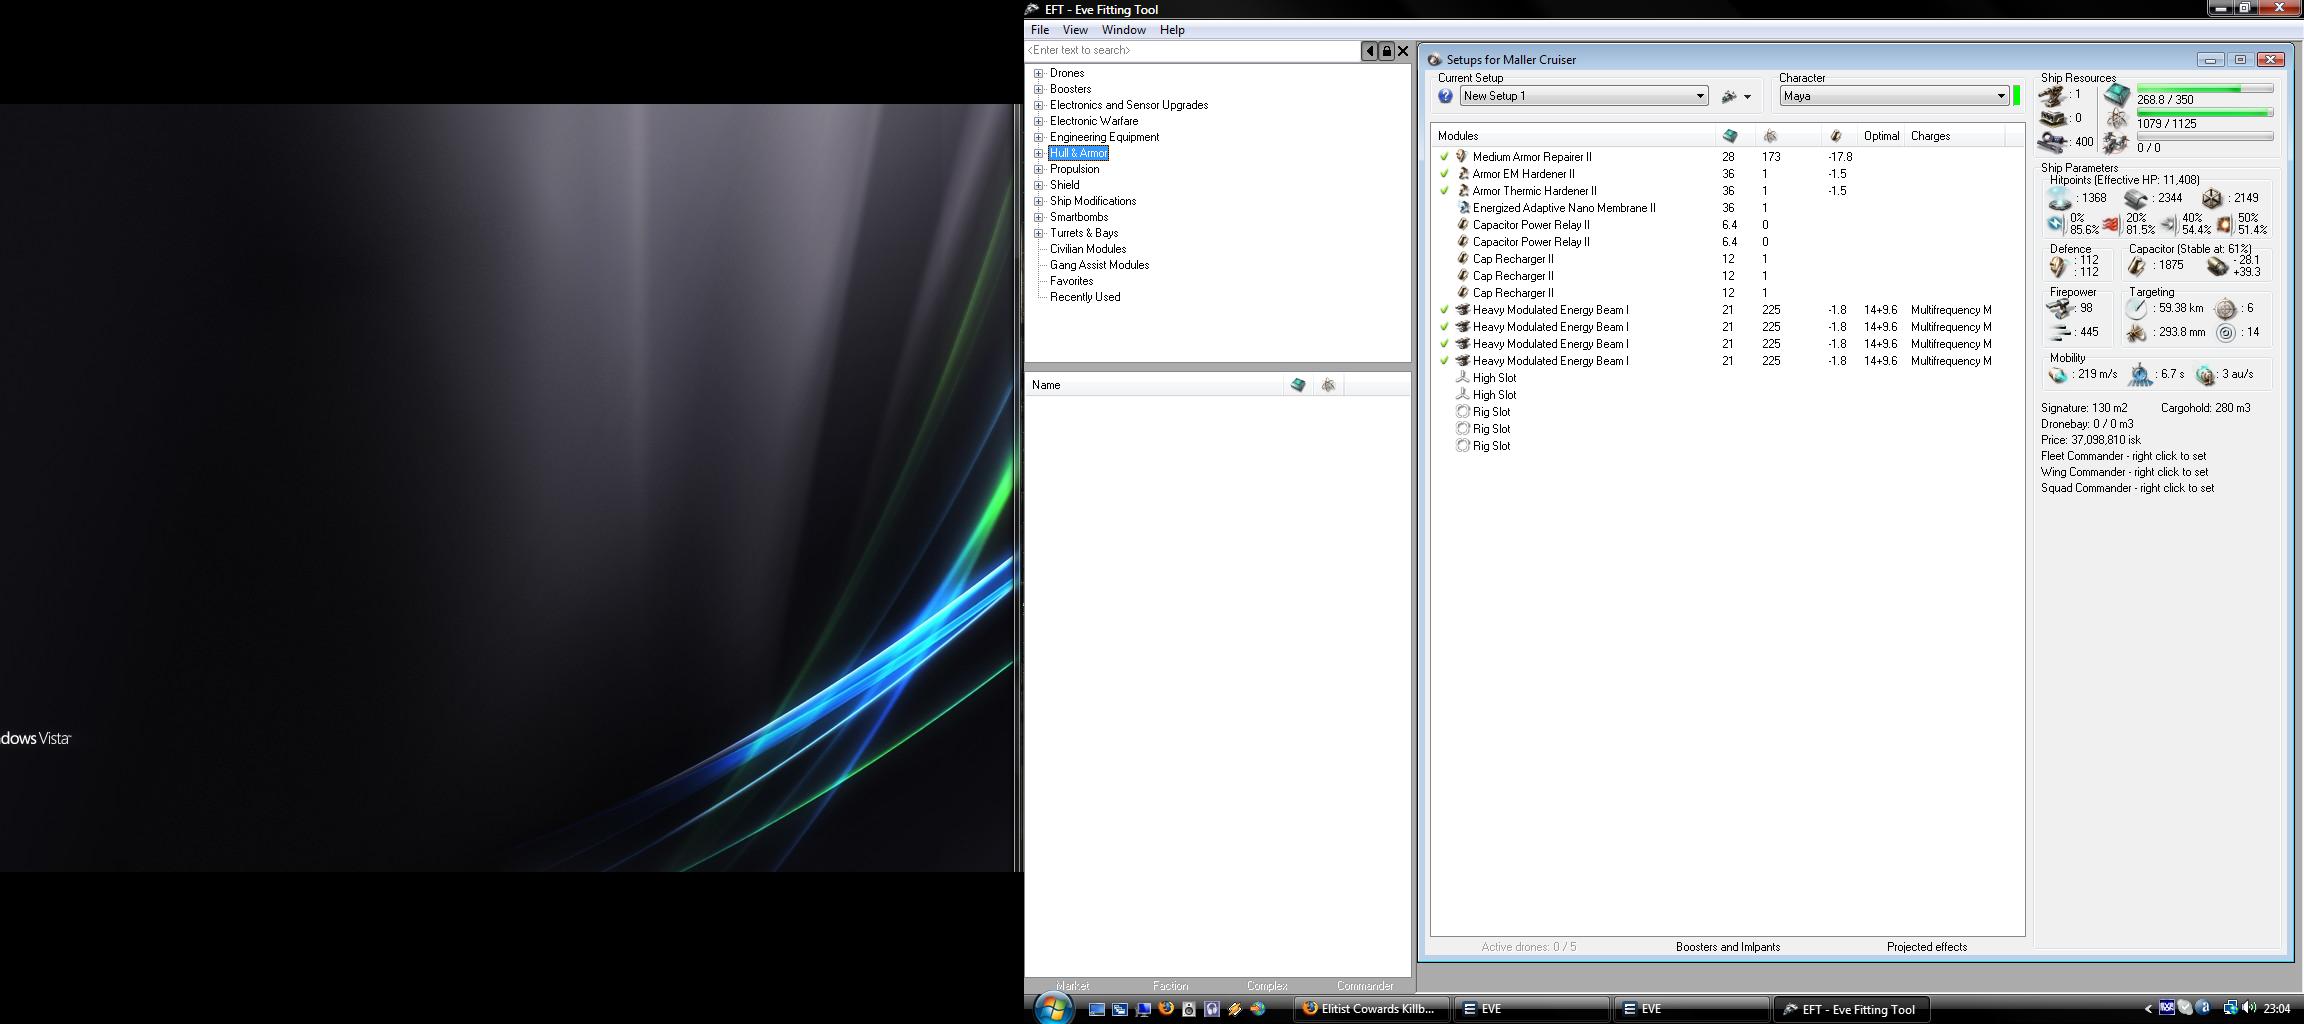Click the powergrid icon in item list header
This screenshot has height=1024, width=2304.
click(x=1328, y=385)
